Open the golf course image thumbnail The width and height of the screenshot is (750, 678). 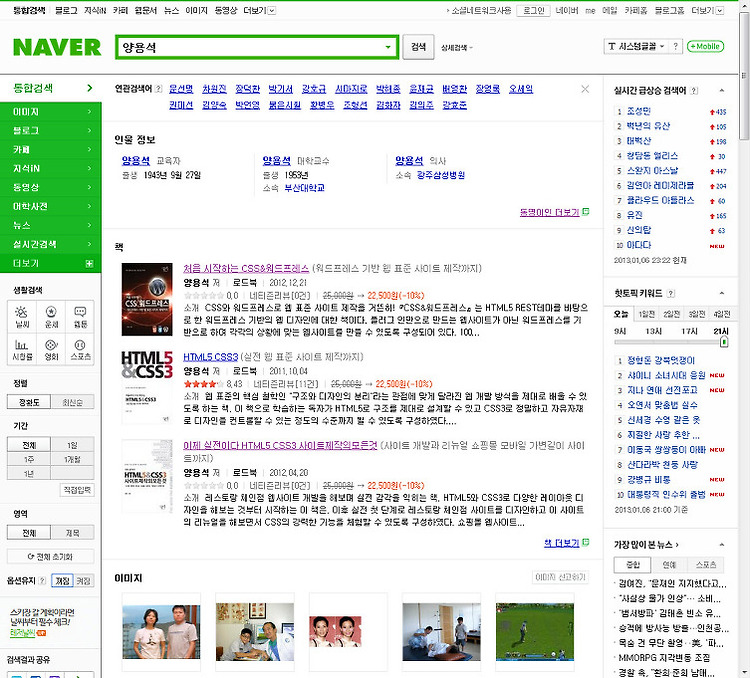tap(535, 632)
